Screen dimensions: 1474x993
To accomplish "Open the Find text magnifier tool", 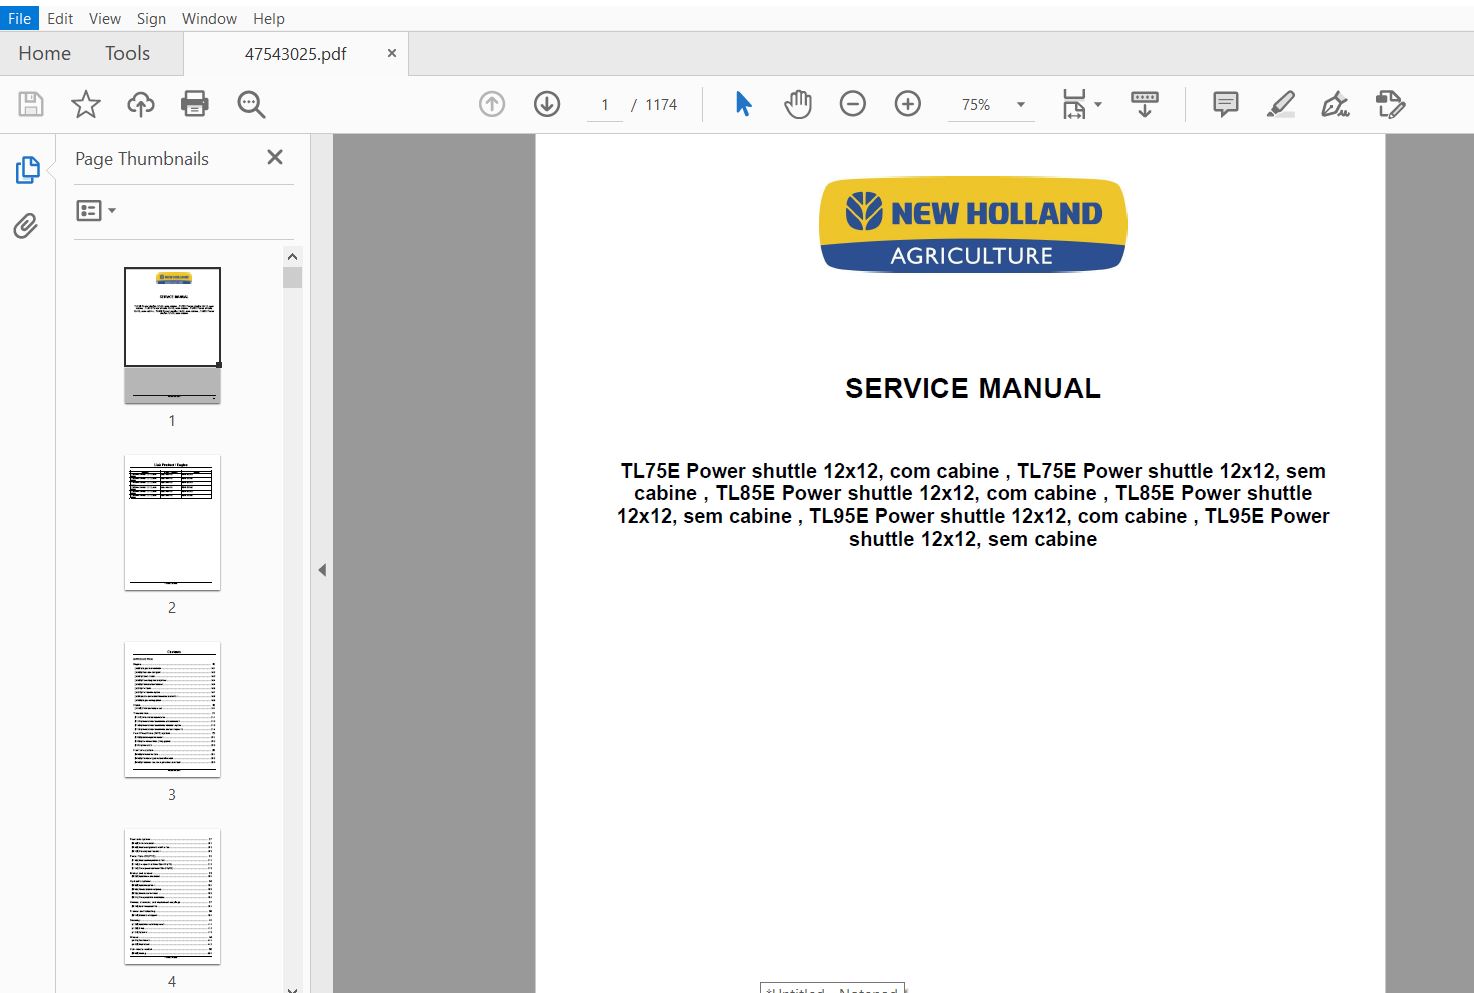I will click(251, 104).
